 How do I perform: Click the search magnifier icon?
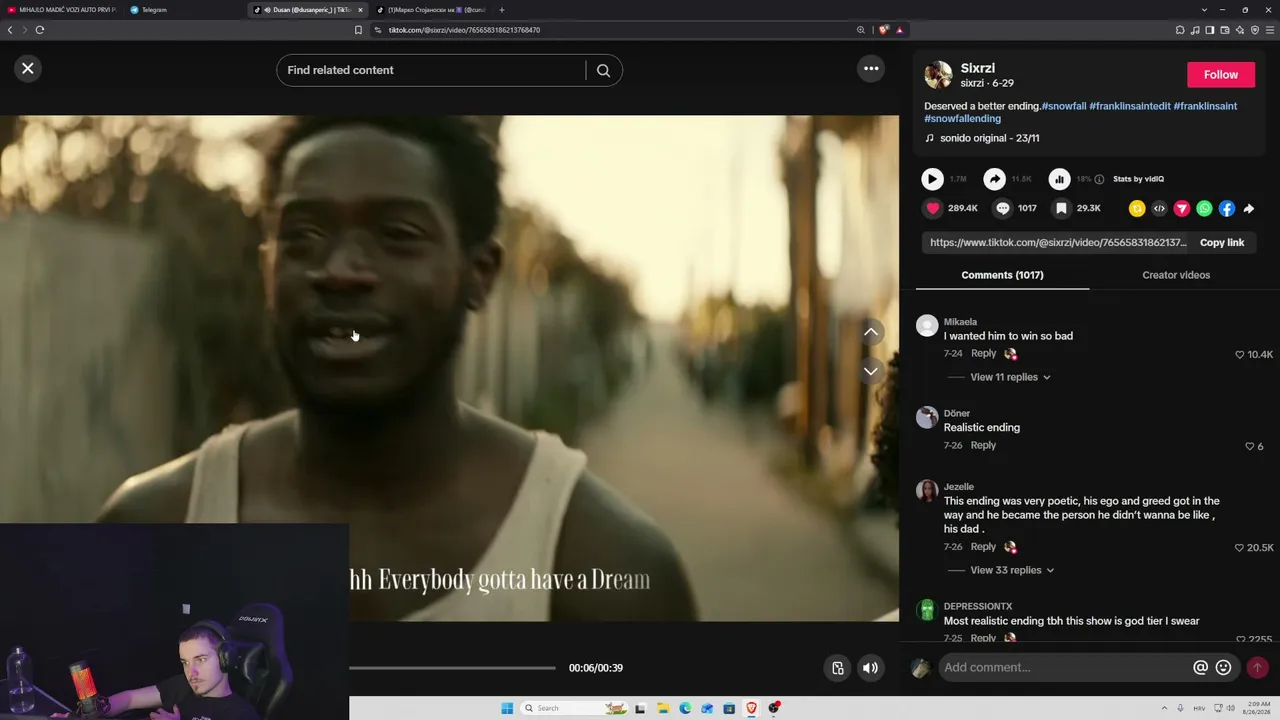pos(603,70)
